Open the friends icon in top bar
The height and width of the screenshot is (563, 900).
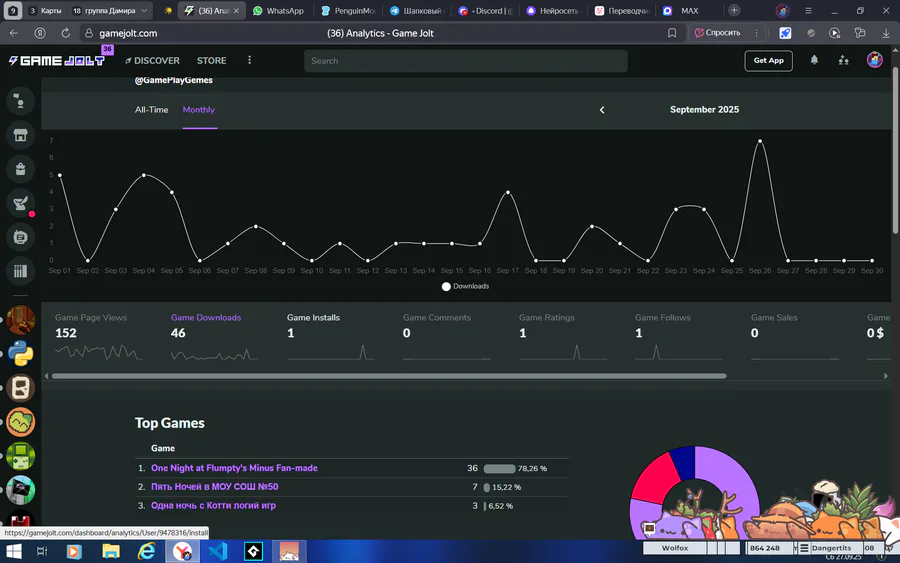(x=843, y=60)
